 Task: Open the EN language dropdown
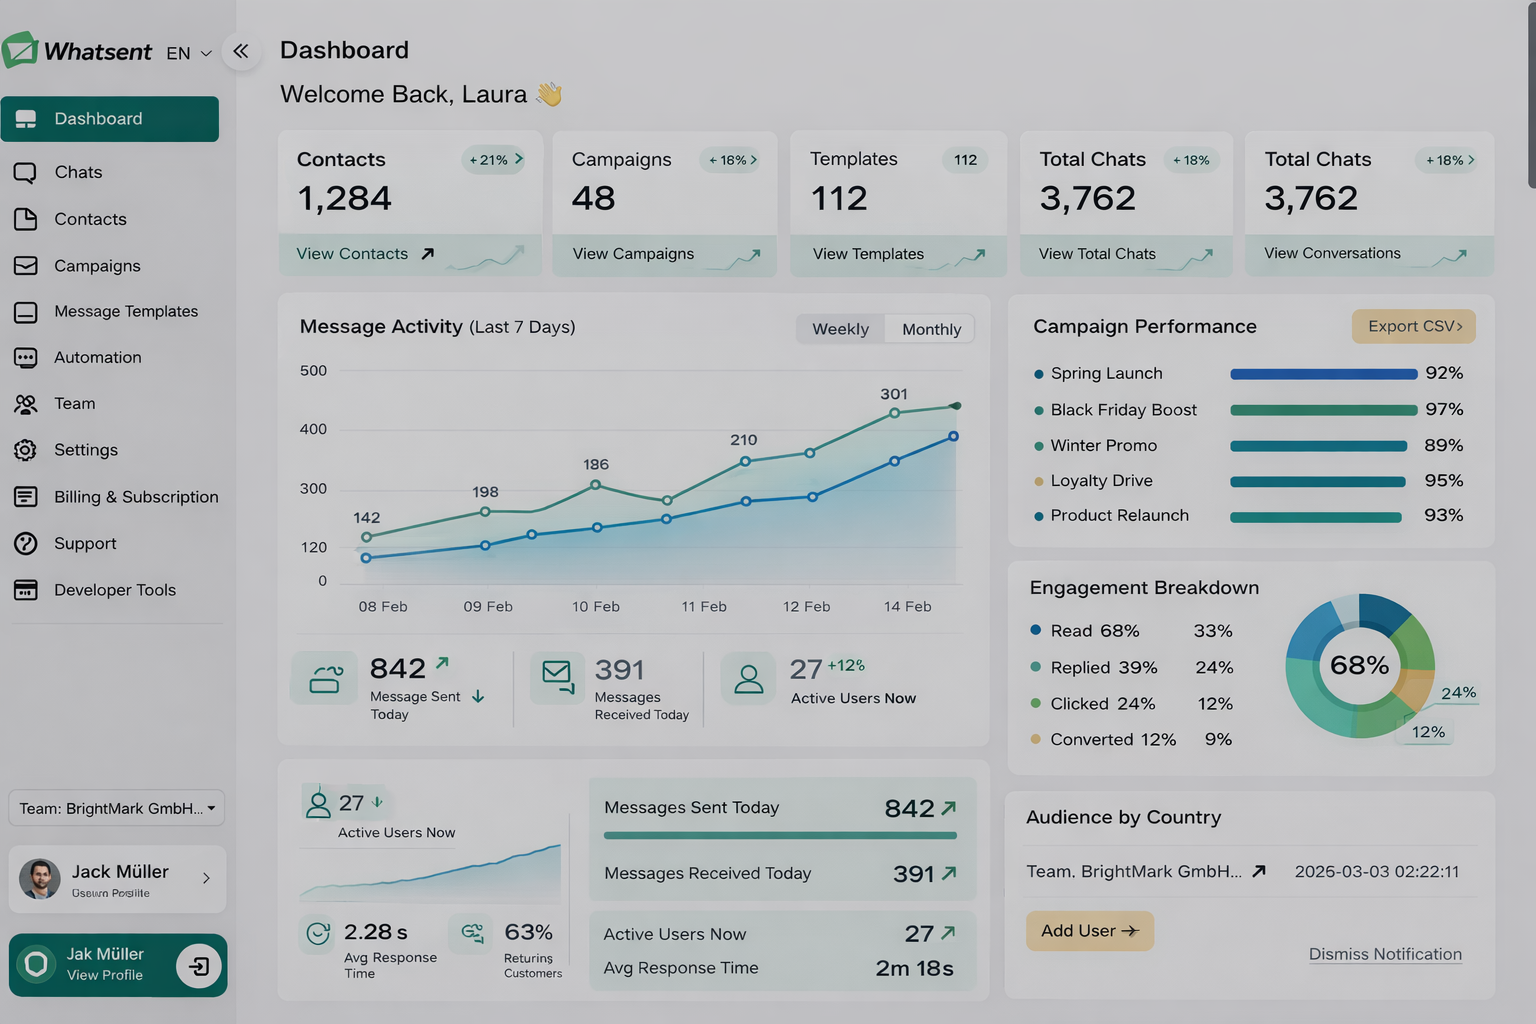[188, 53]
